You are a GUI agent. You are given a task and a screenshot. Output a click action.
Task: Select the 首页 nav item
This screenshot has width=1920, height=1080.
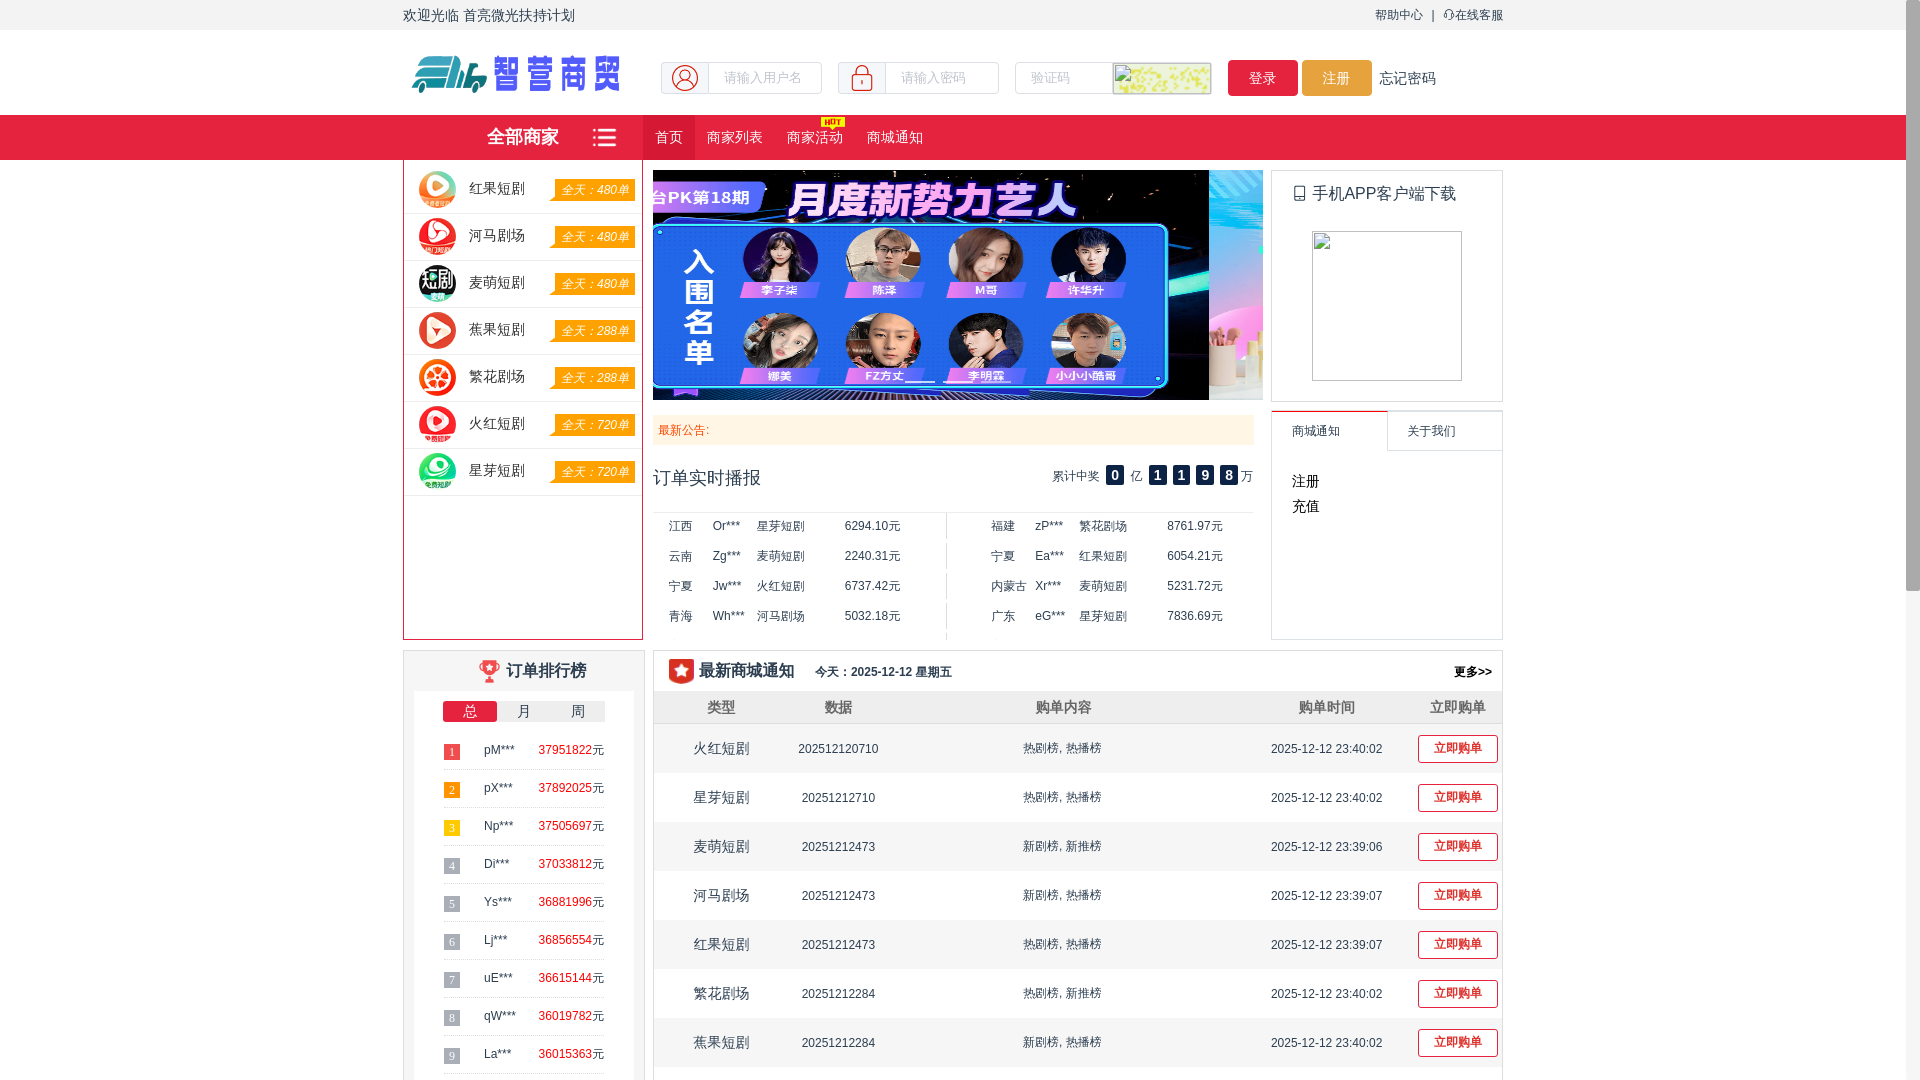(669, 138)
